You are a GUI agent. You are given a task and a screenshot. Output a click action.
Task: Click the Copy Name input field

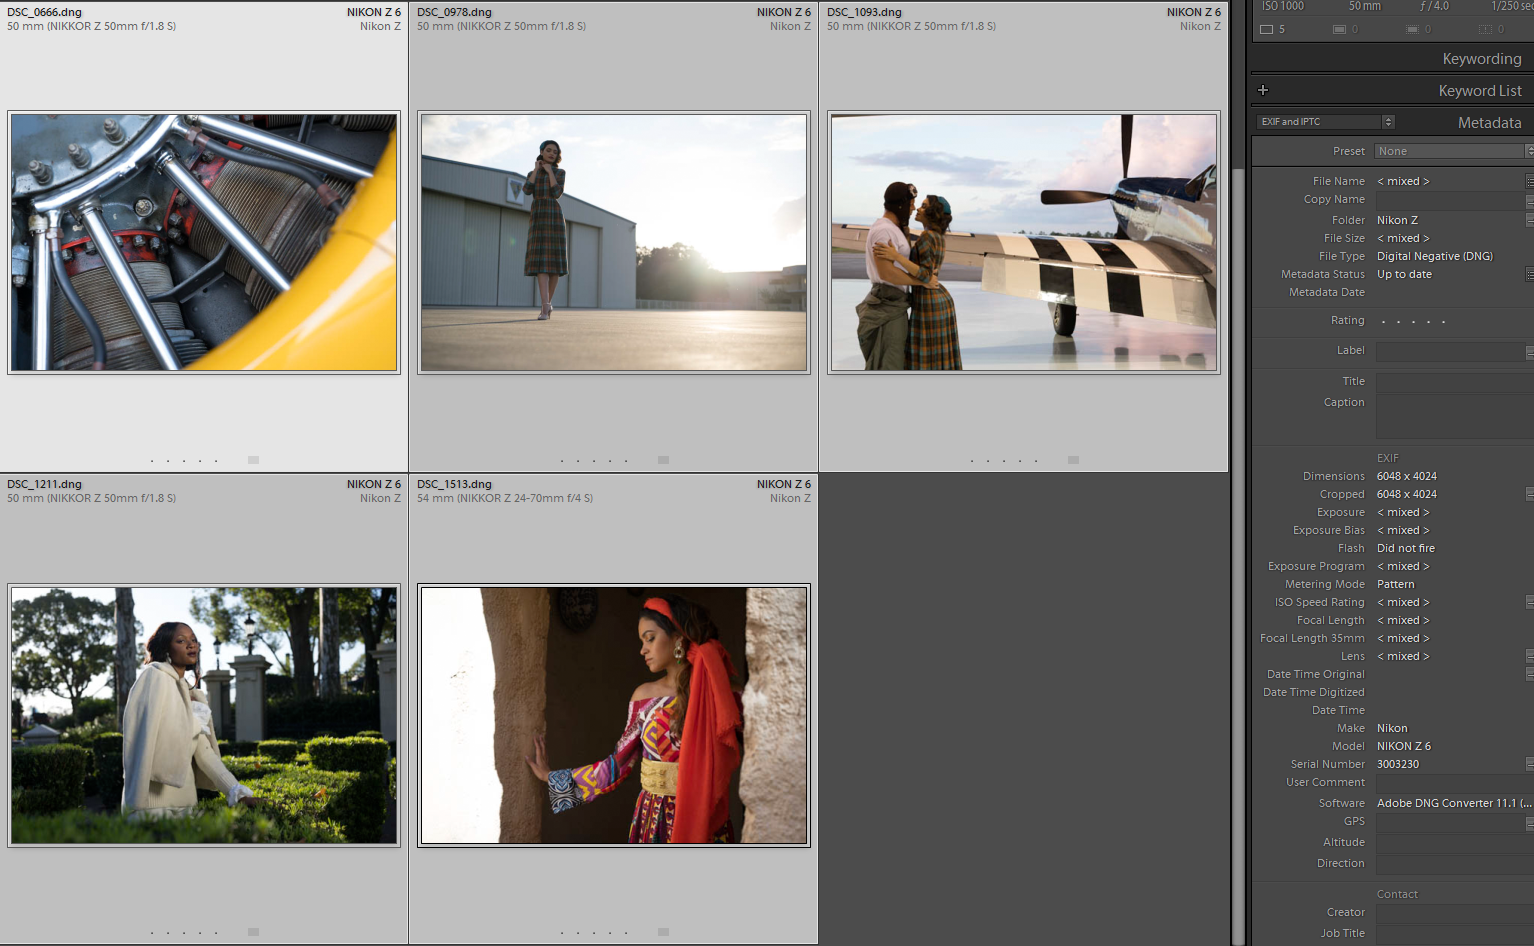coord(1450,200)
